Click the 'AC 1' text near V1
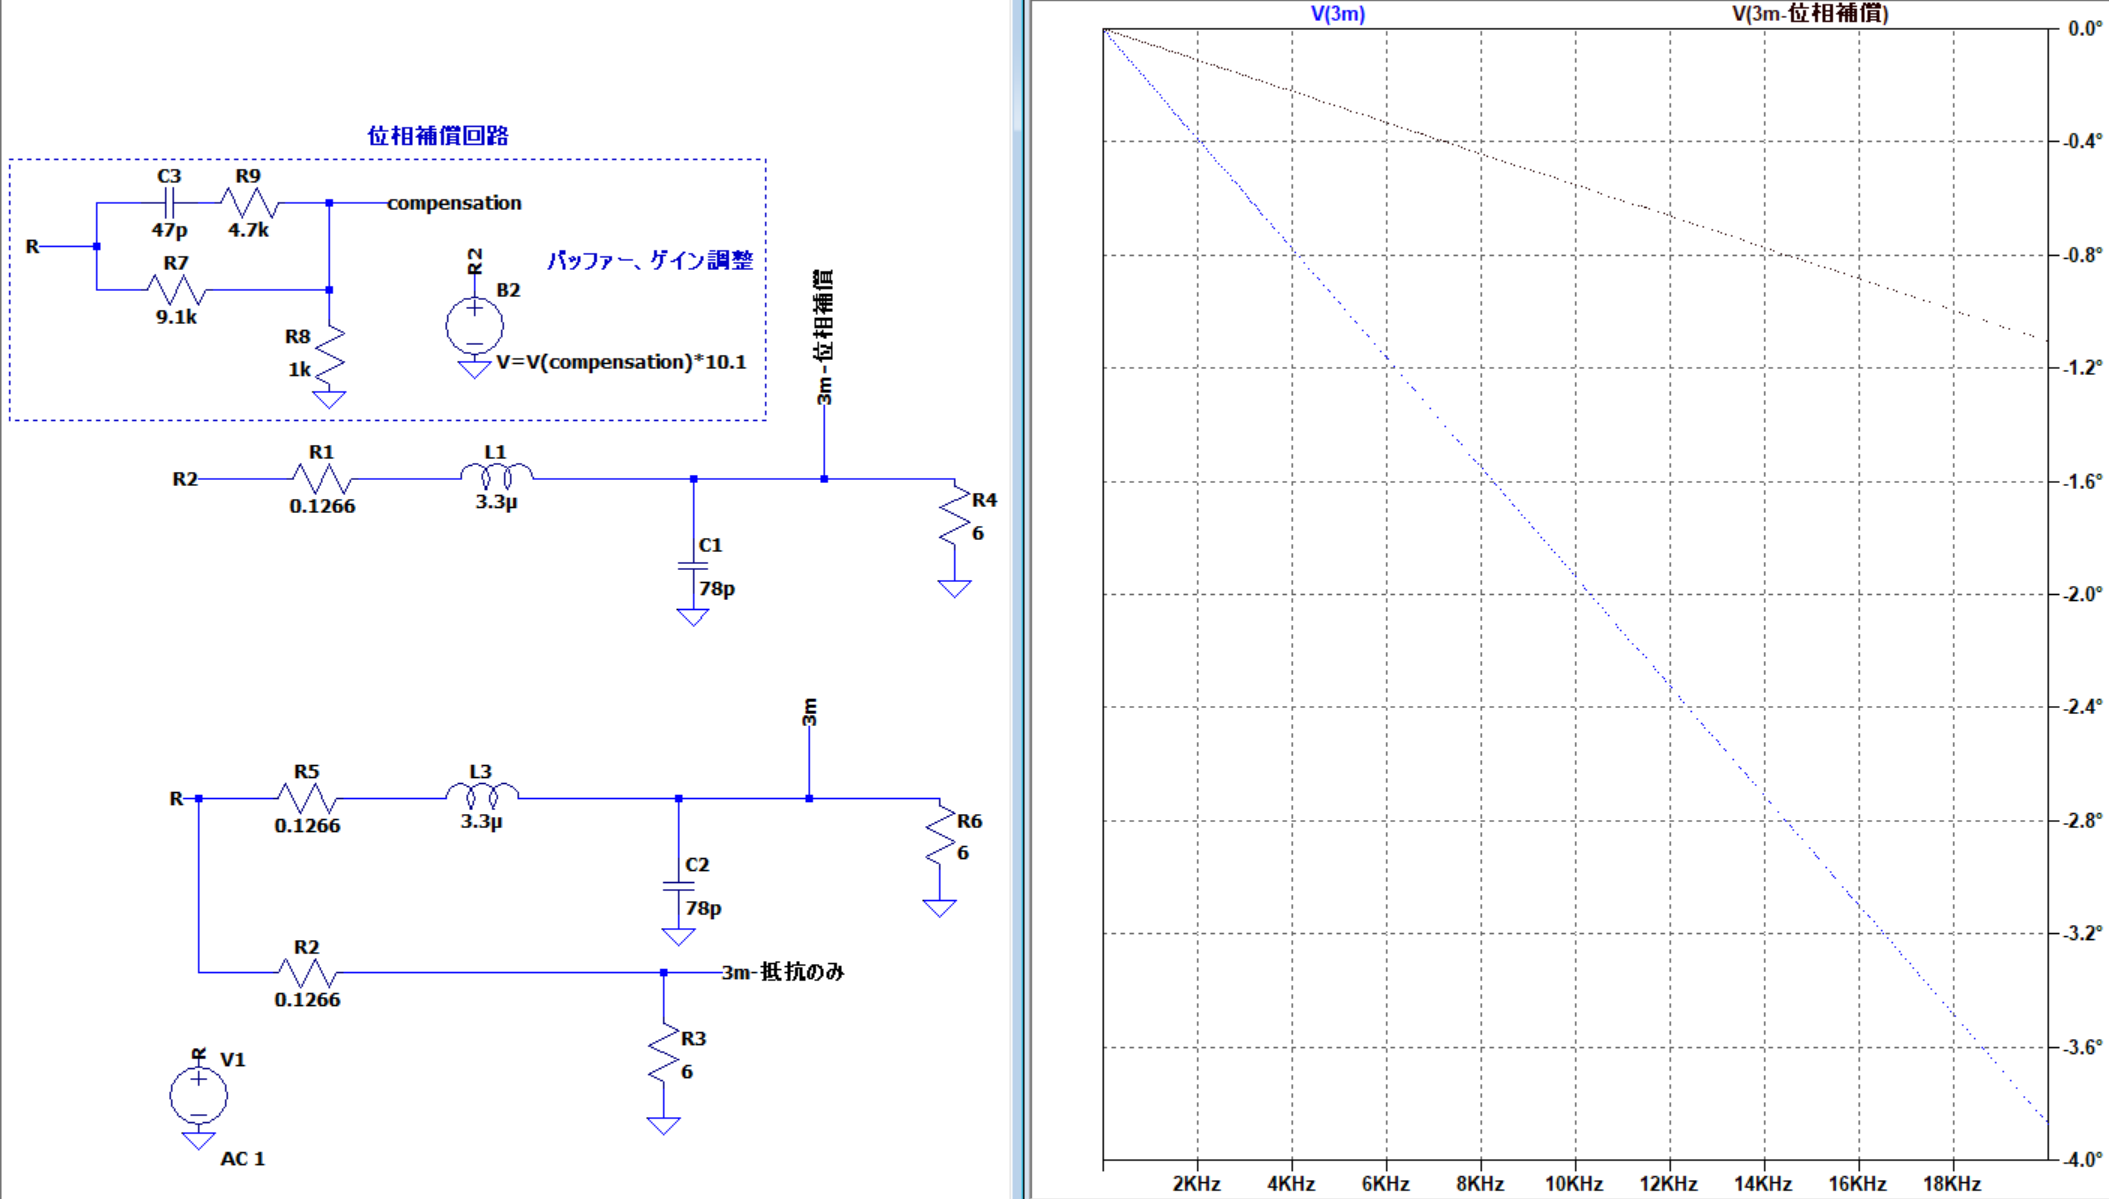Image resolution: width=2109 pixels, height=1199 pixels. [242, 1159]
